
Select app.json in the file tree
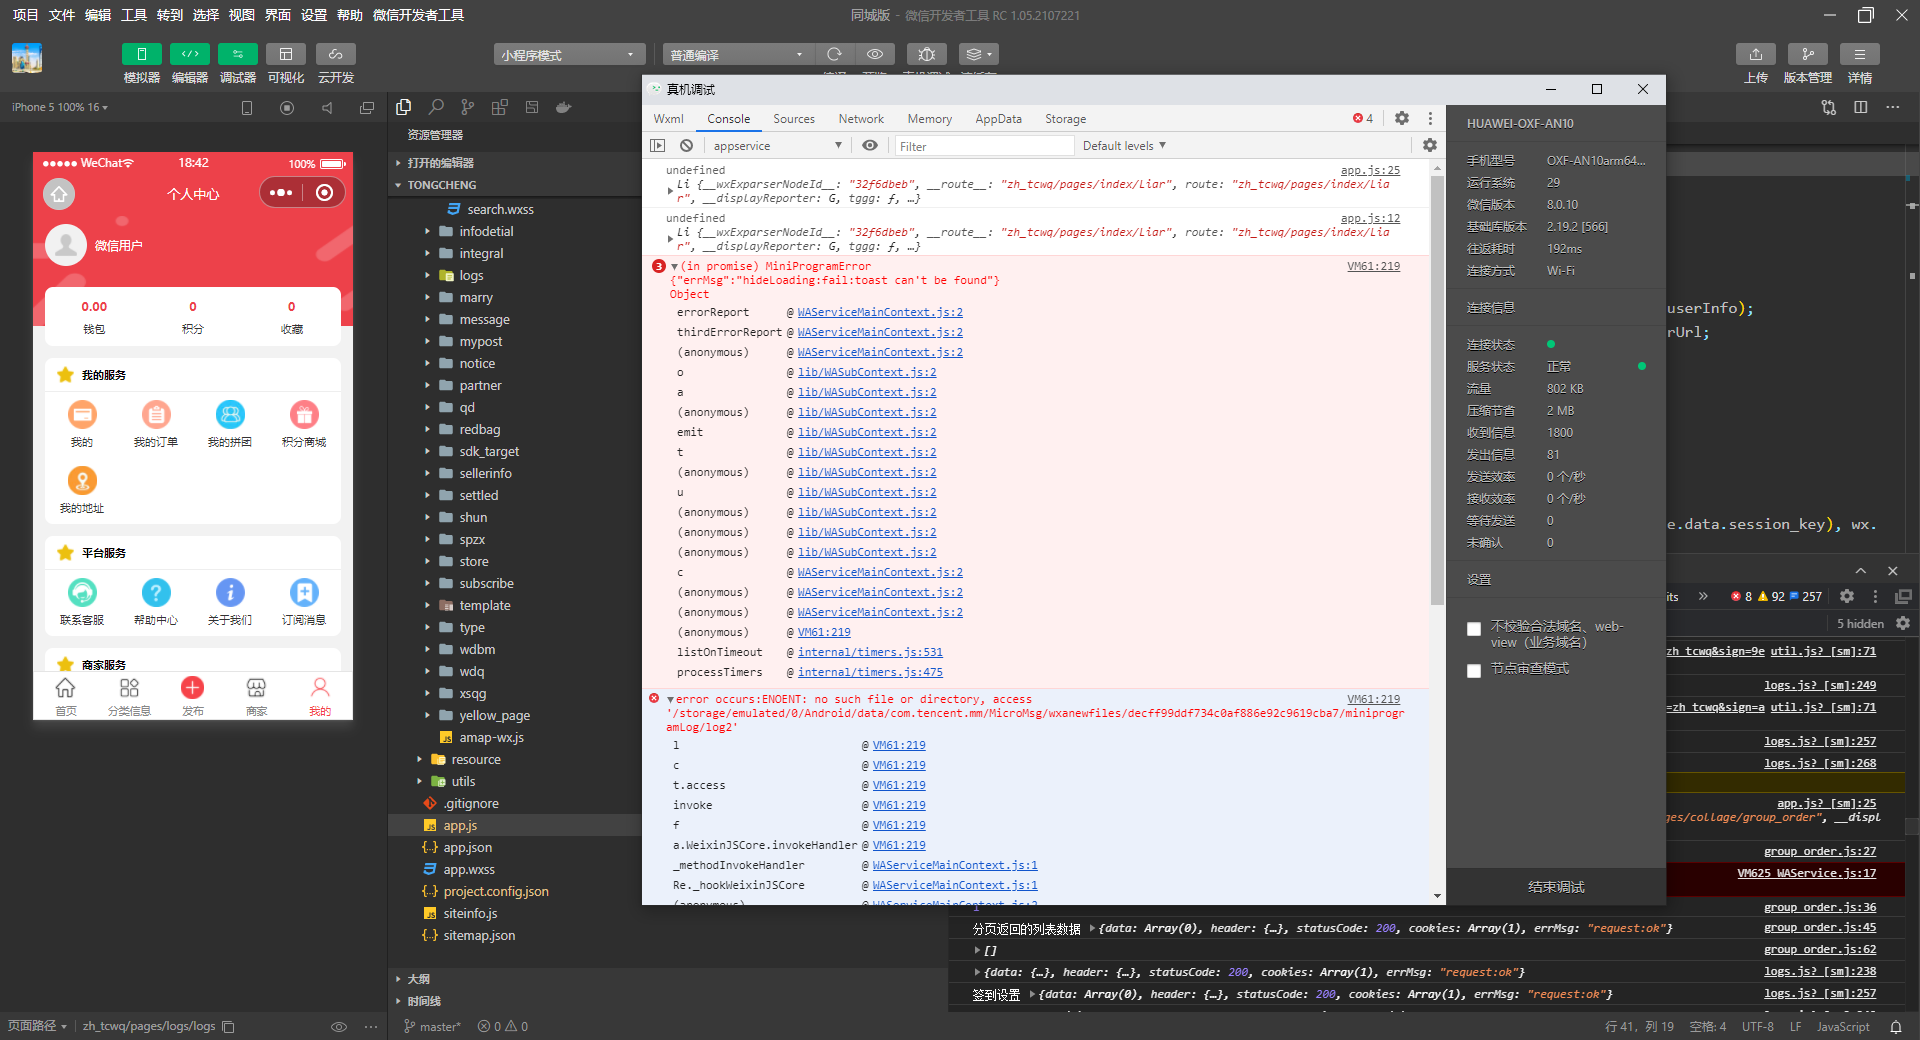pyautogui.click(x=467, y=847)
